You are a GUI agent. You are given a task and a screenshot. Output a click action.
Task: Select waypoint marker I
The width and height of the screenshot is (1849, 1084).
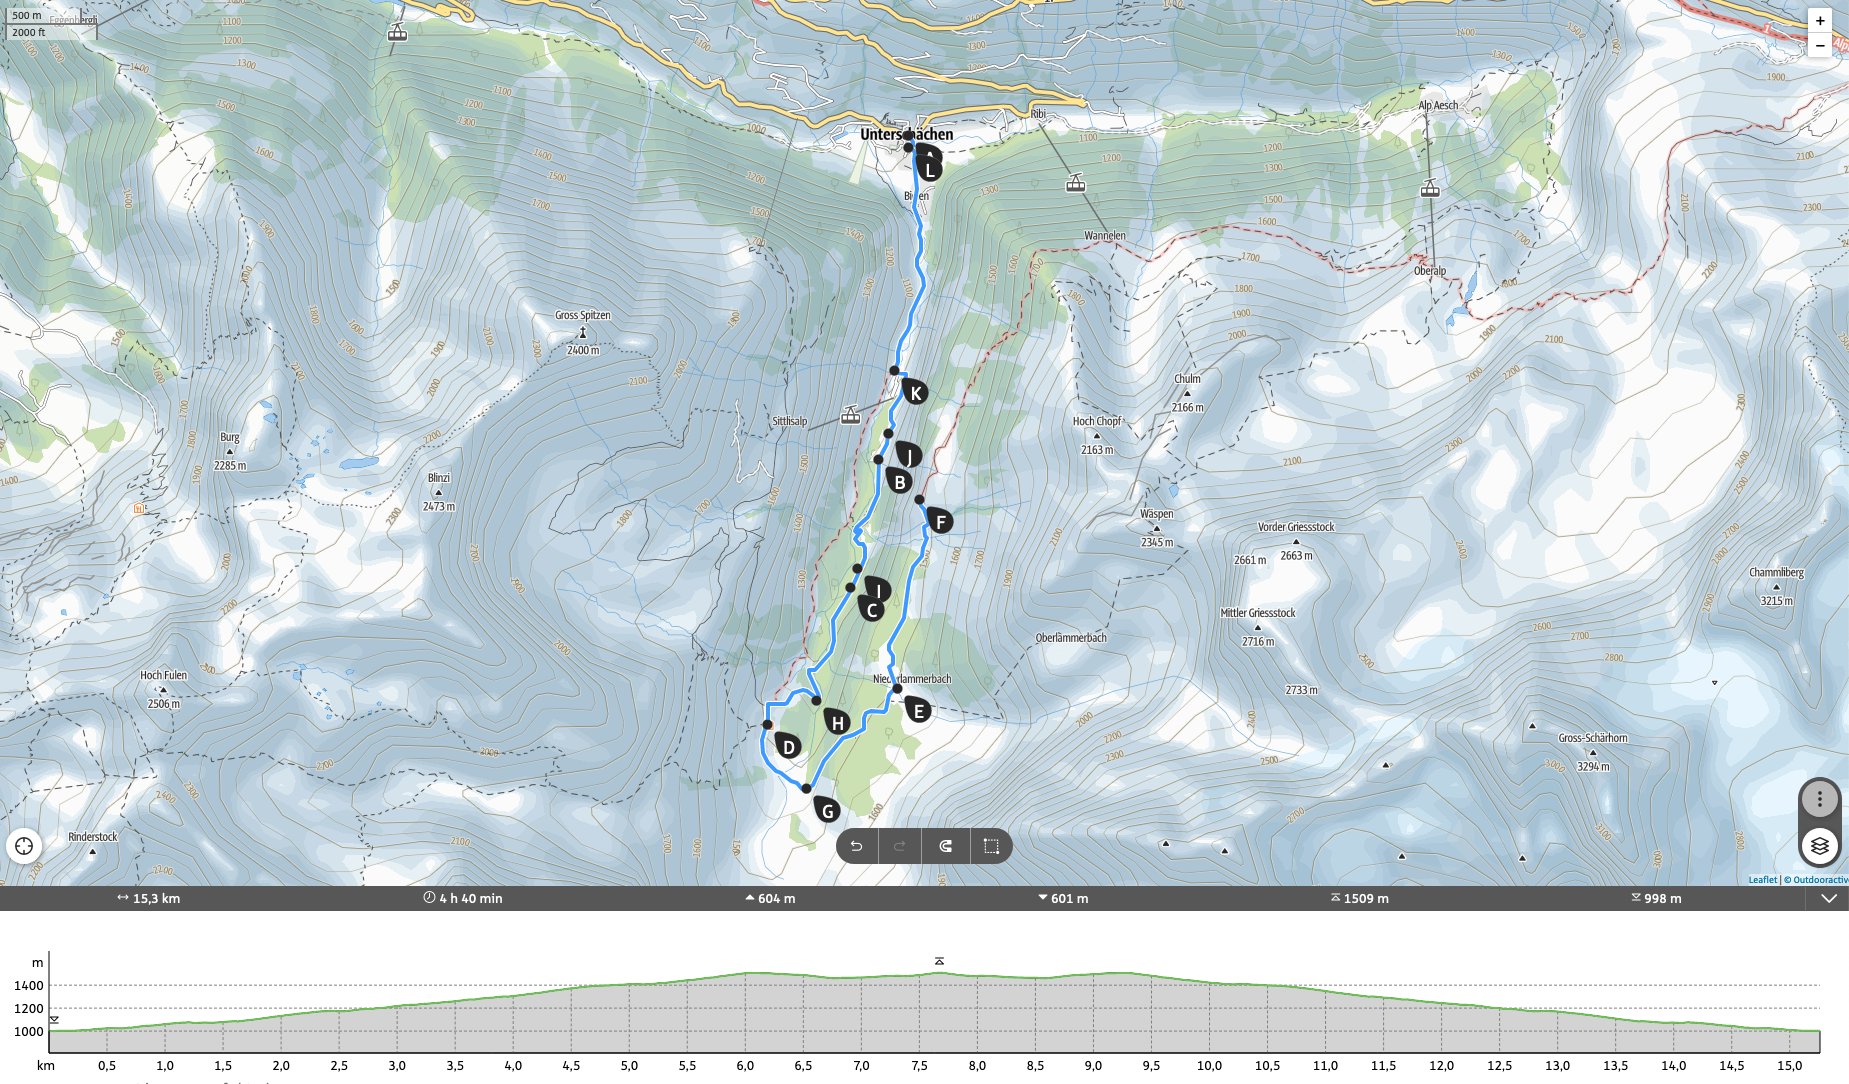(877, 590)
